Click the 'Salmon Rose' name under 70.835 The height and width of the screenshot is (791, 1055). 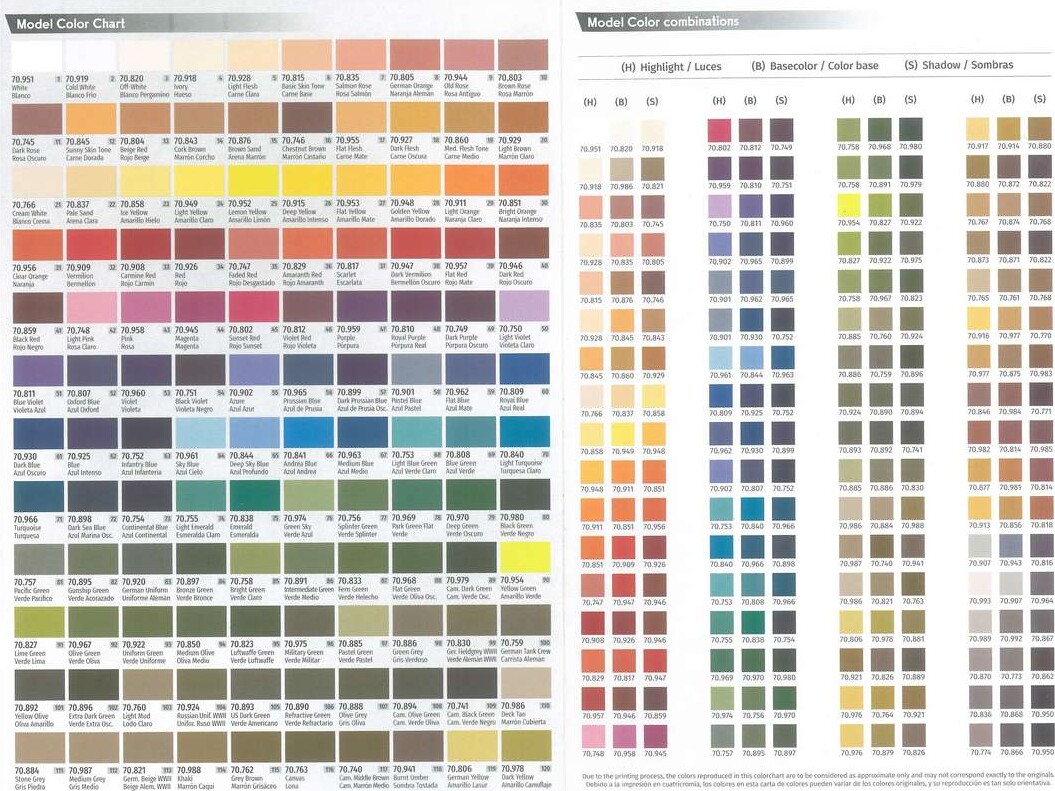[353, 86]
